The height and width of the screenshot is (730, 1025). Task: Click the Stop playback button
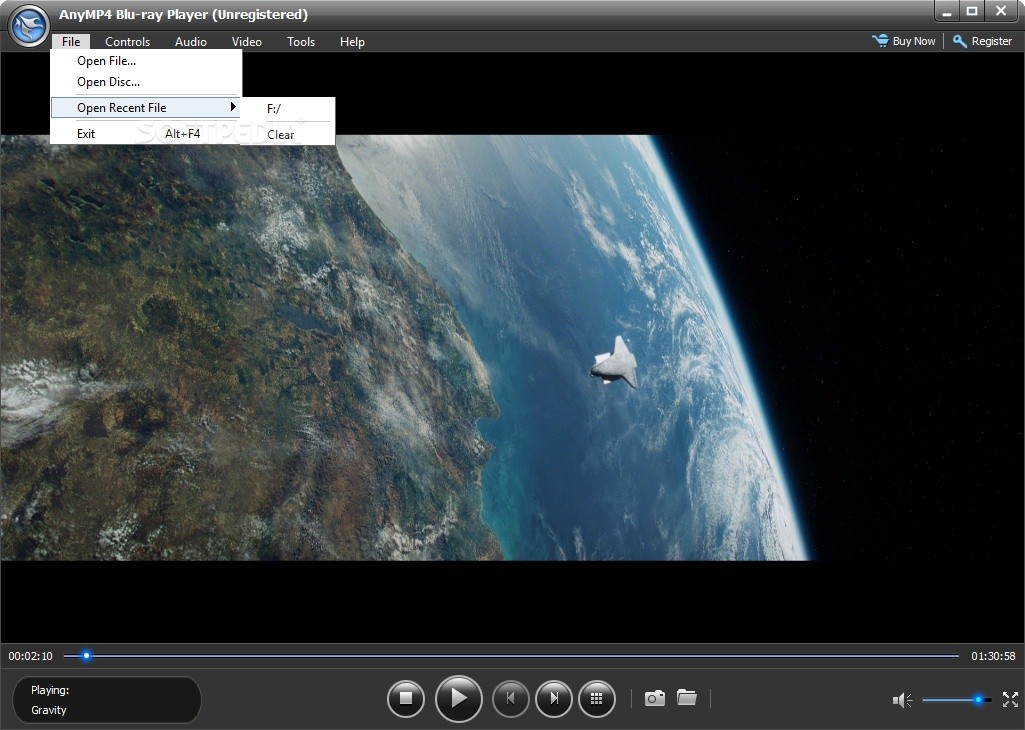click(406, 698)
